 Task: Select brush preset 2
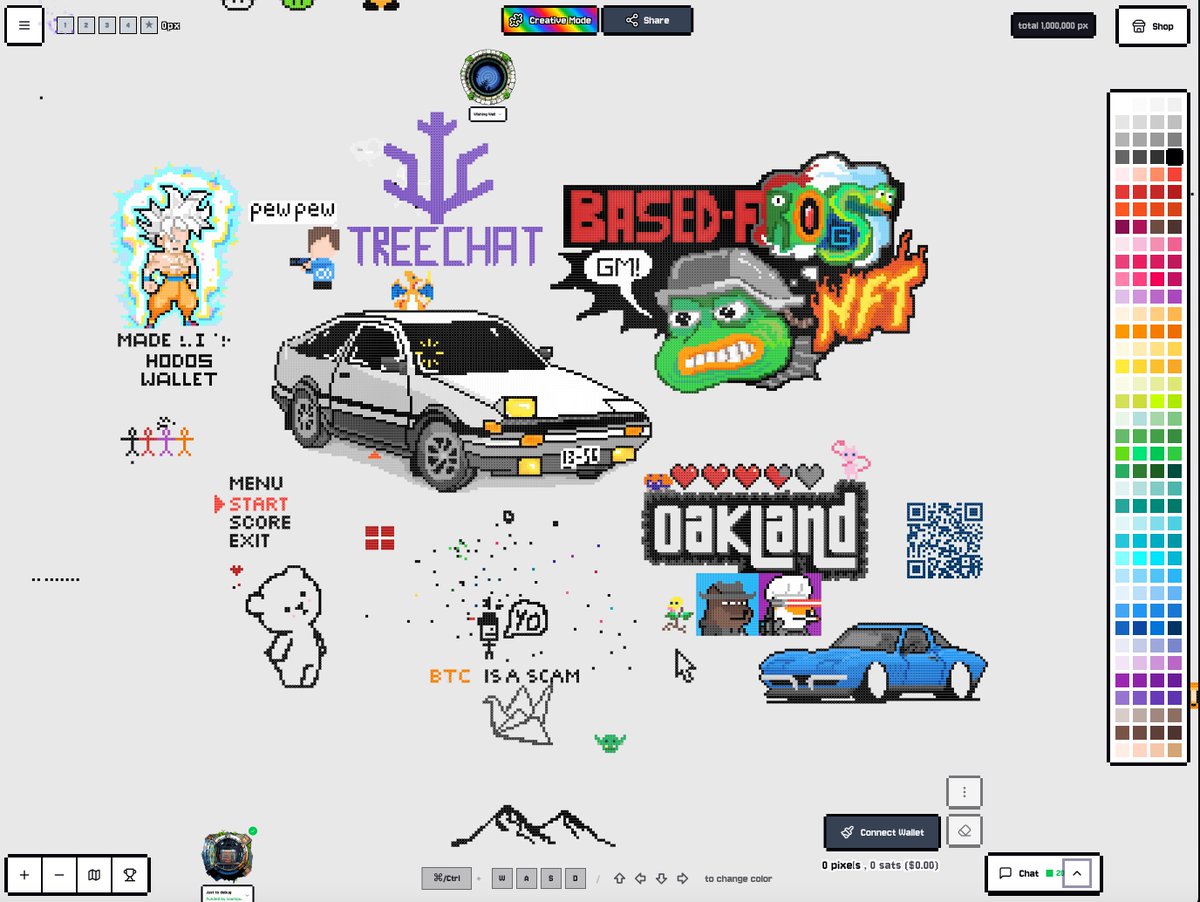point(86,25)
